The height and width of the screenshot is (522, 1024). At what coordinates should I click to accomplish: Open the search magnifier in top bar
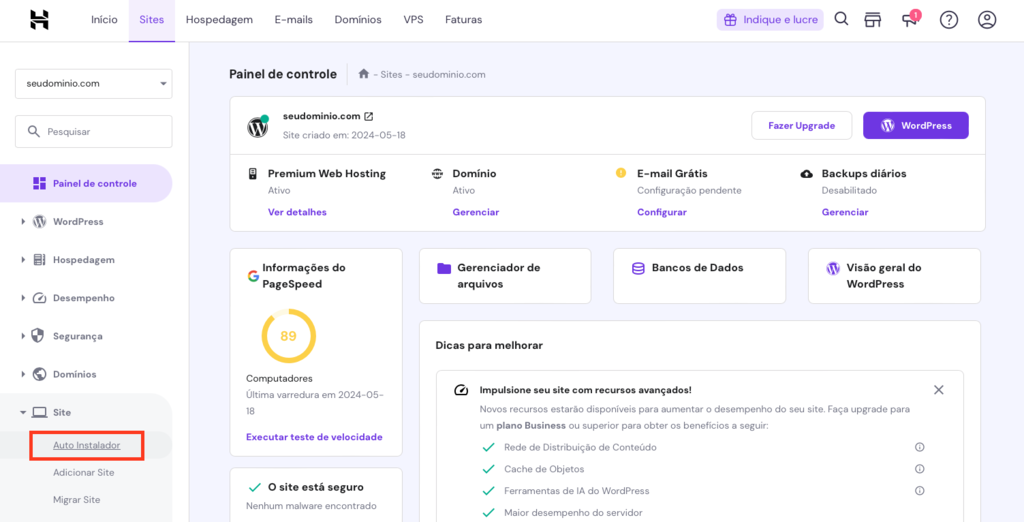tap(842, 20)
